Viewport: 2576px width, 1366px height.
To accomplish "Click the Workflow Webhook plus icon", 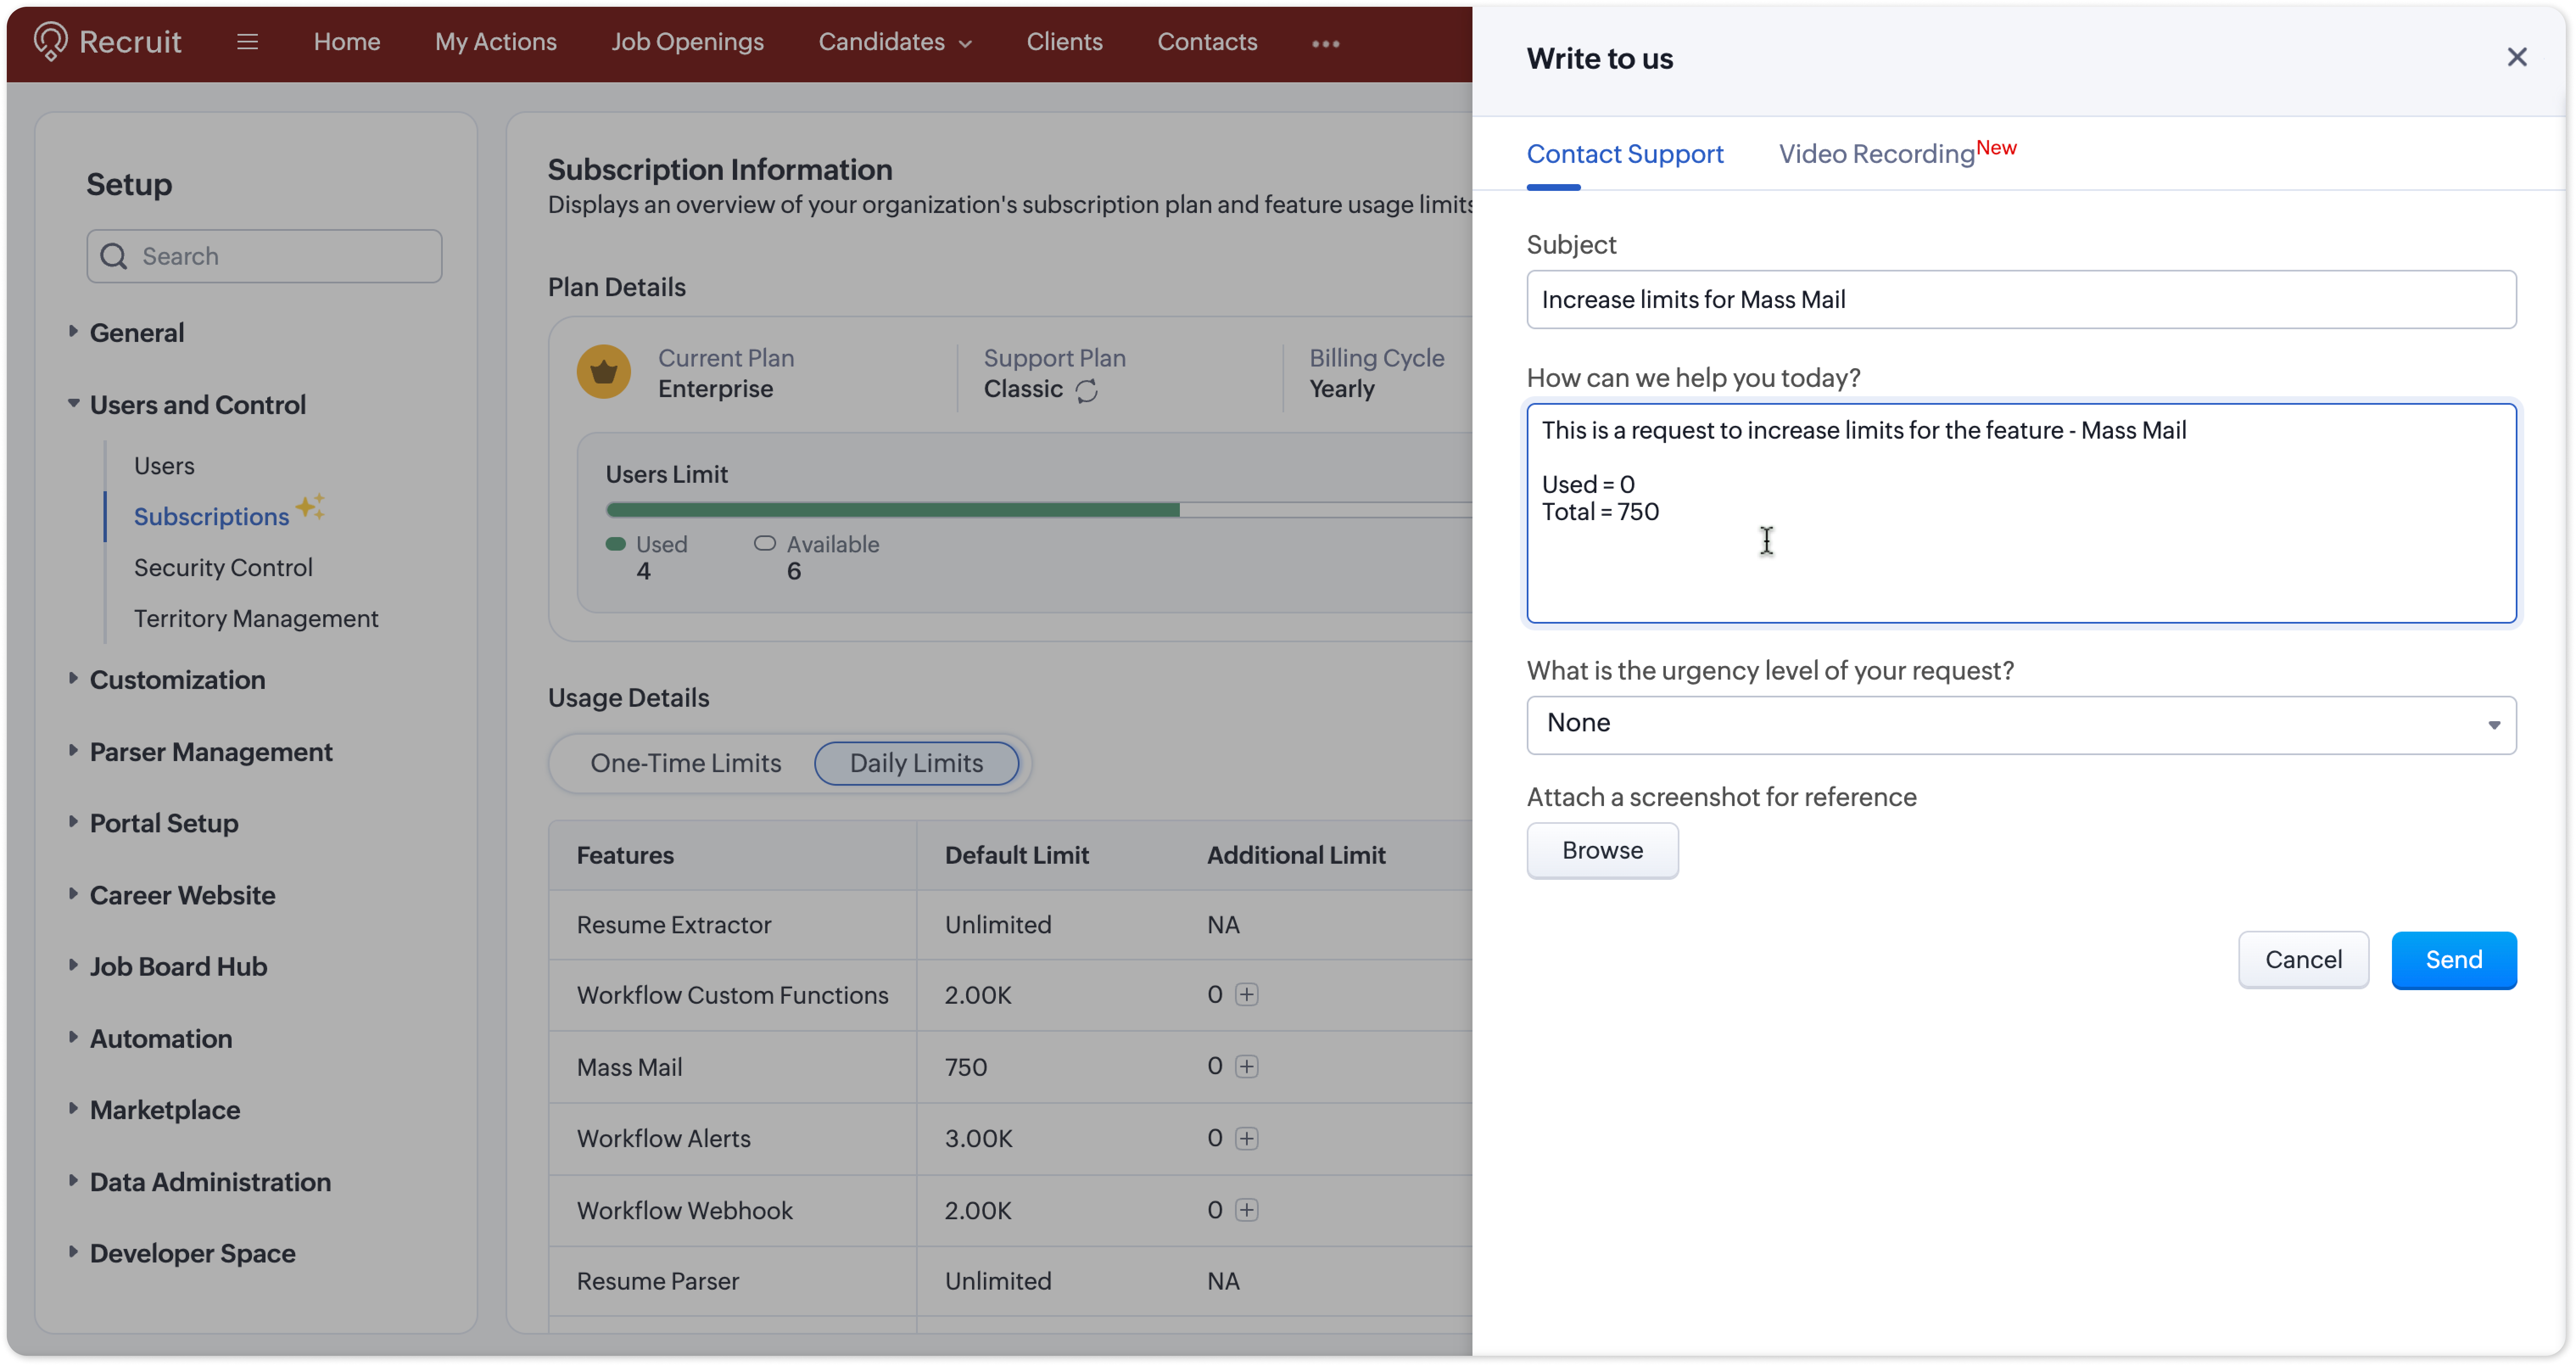I will (1246, 1210).
